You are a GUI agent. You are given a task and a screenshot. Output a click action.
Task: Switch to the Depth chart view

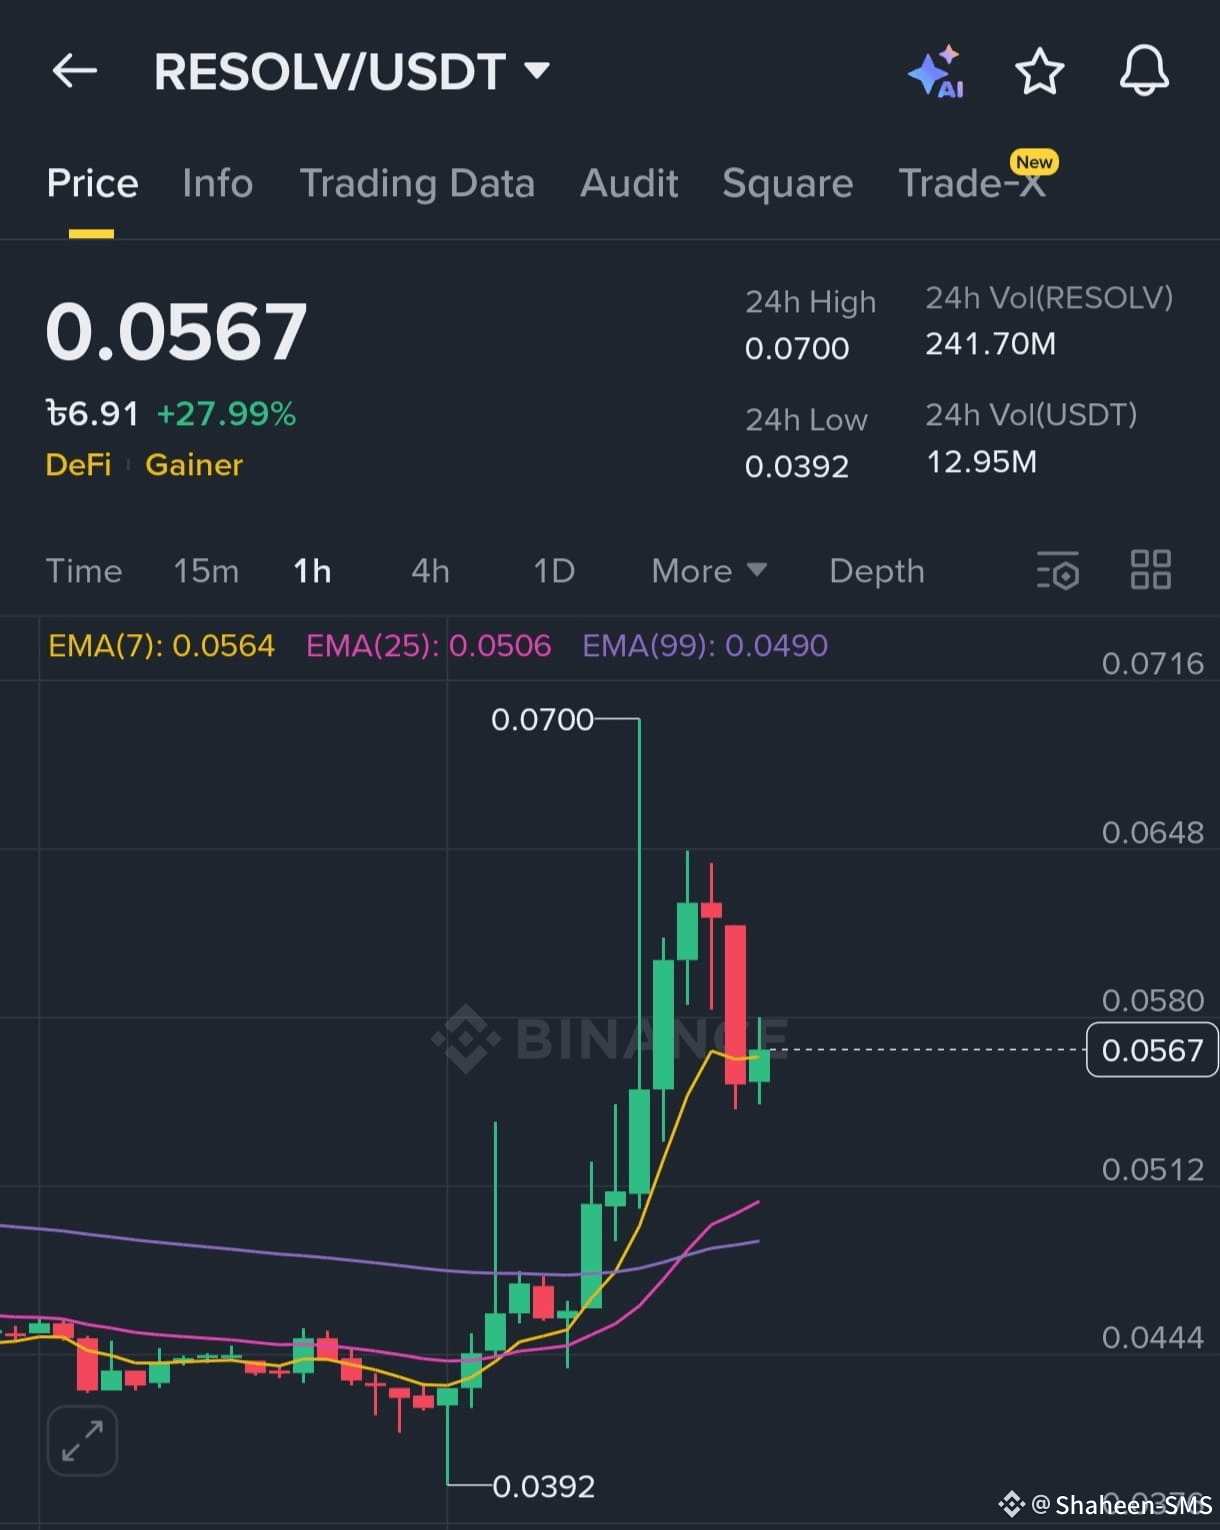pyautogui.click(x=877, y=571)
